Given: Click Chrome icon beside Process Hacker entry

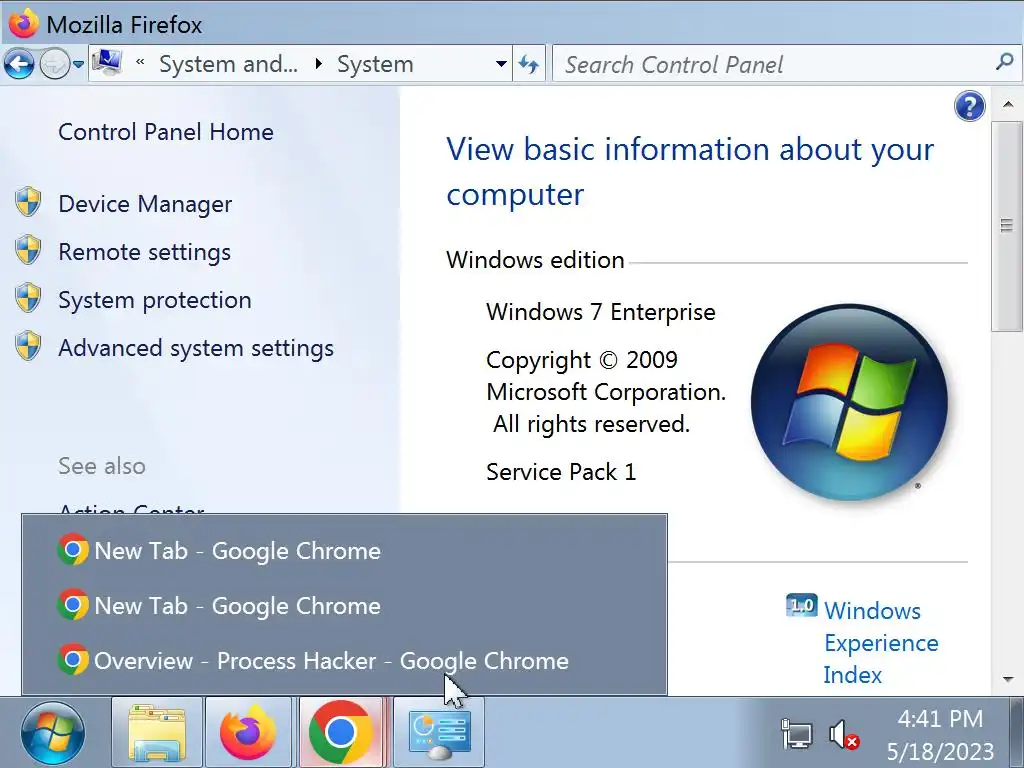Looking at the screenshot, I should pos(72,660).
